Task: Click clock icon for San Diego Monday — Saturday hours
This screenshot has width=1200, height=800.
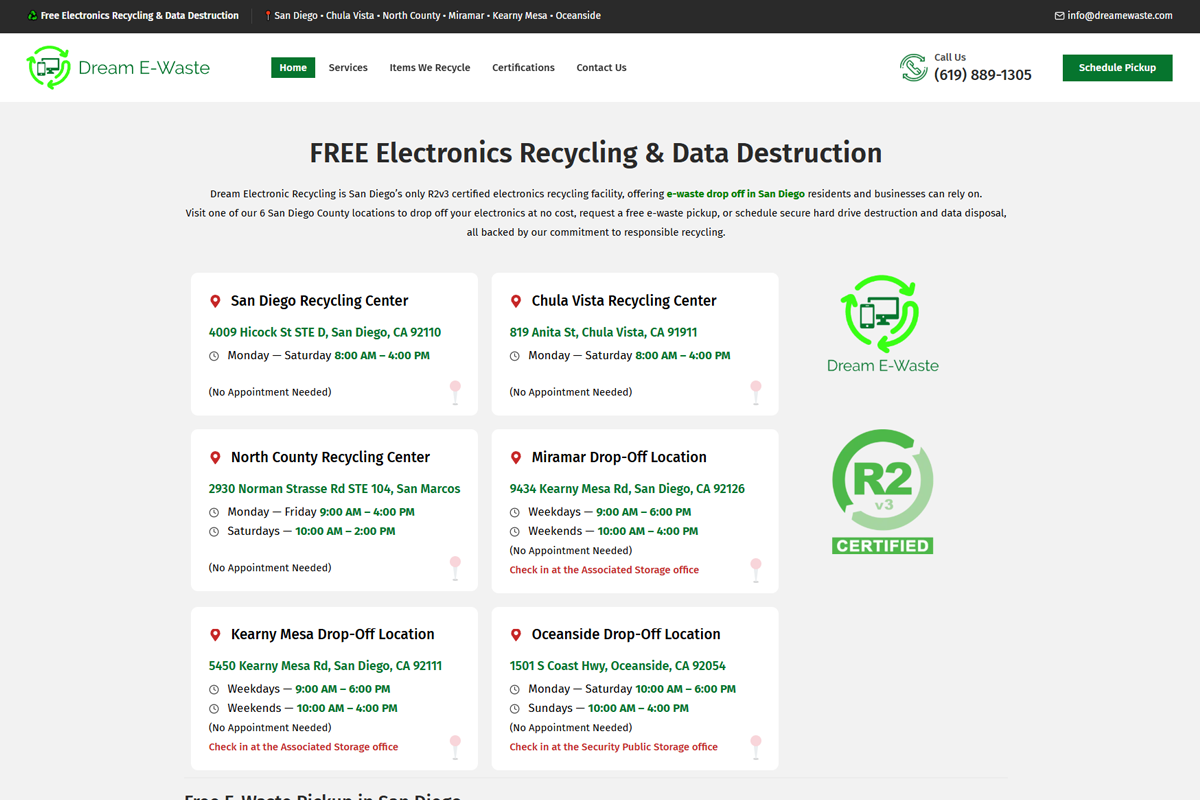Action: 214,356
